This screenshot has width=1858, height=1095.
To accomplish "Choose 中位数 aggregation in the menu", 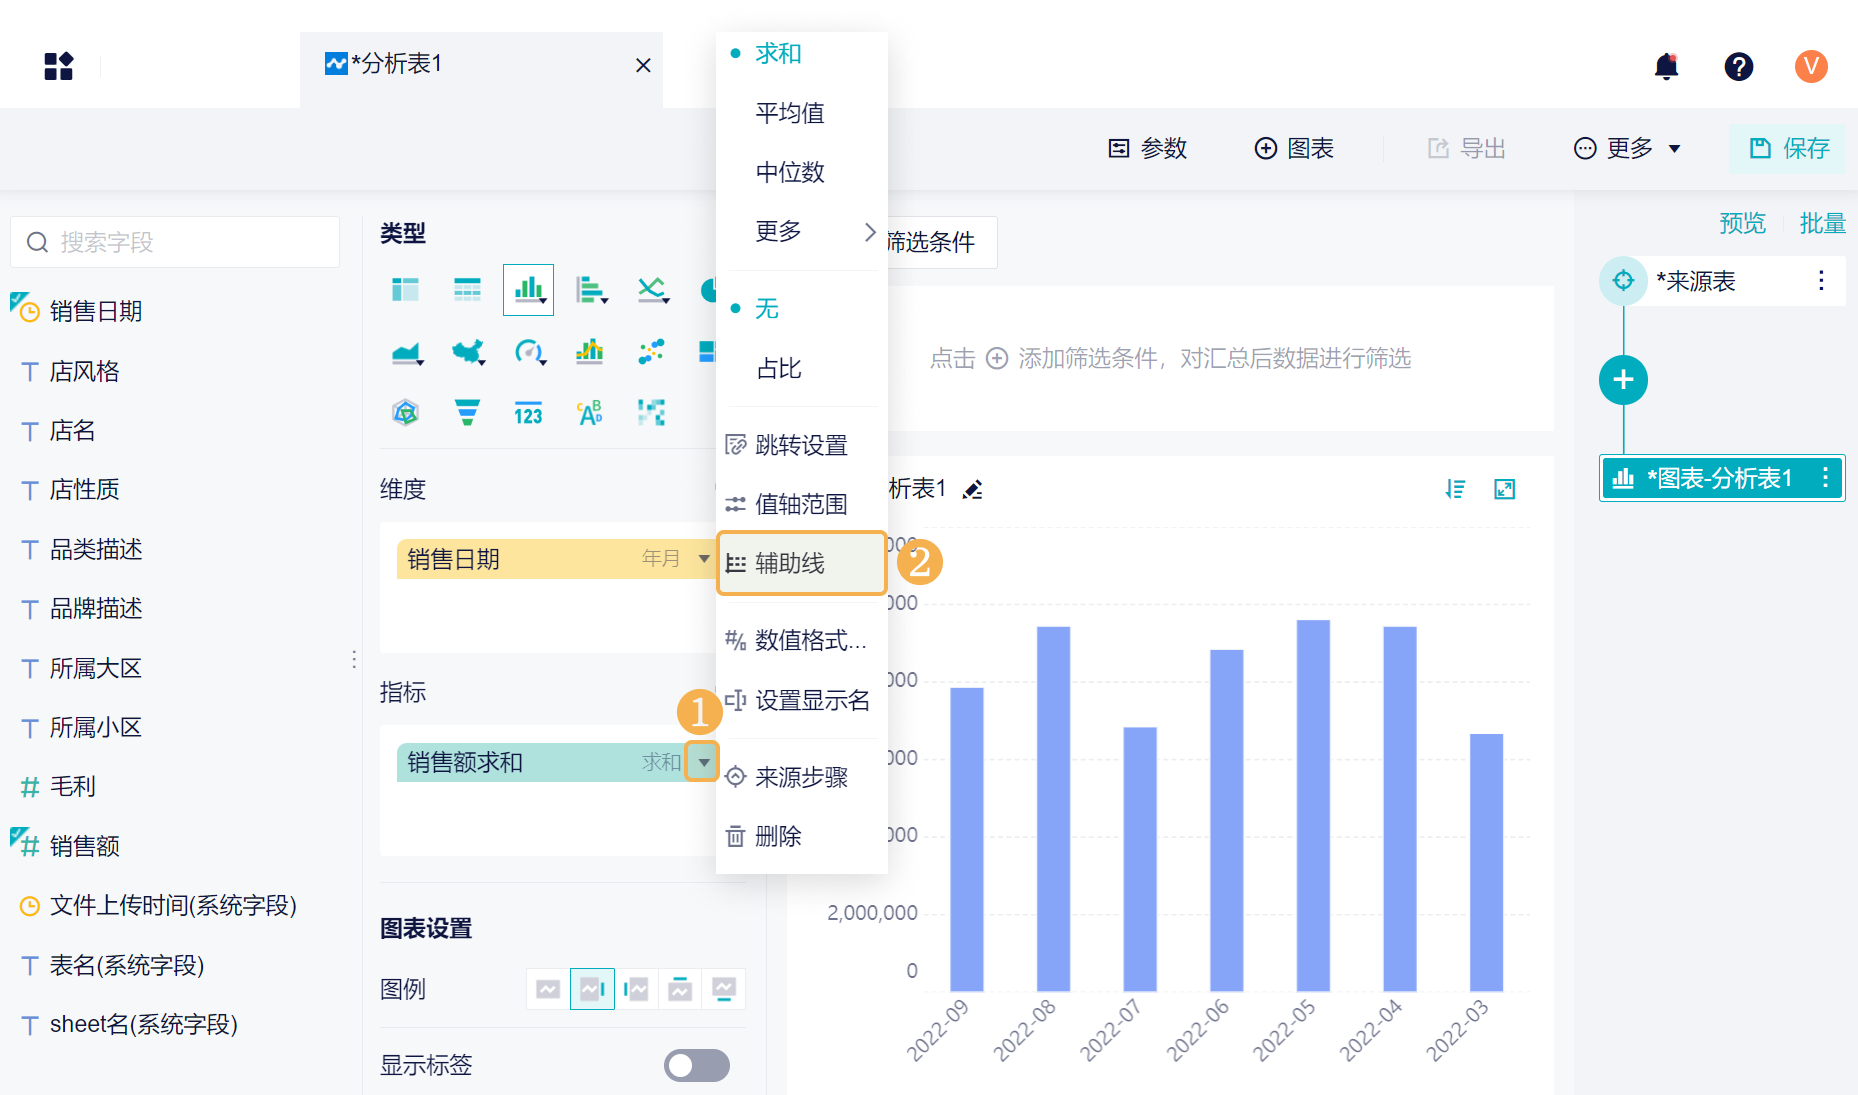I will [802, 172].
